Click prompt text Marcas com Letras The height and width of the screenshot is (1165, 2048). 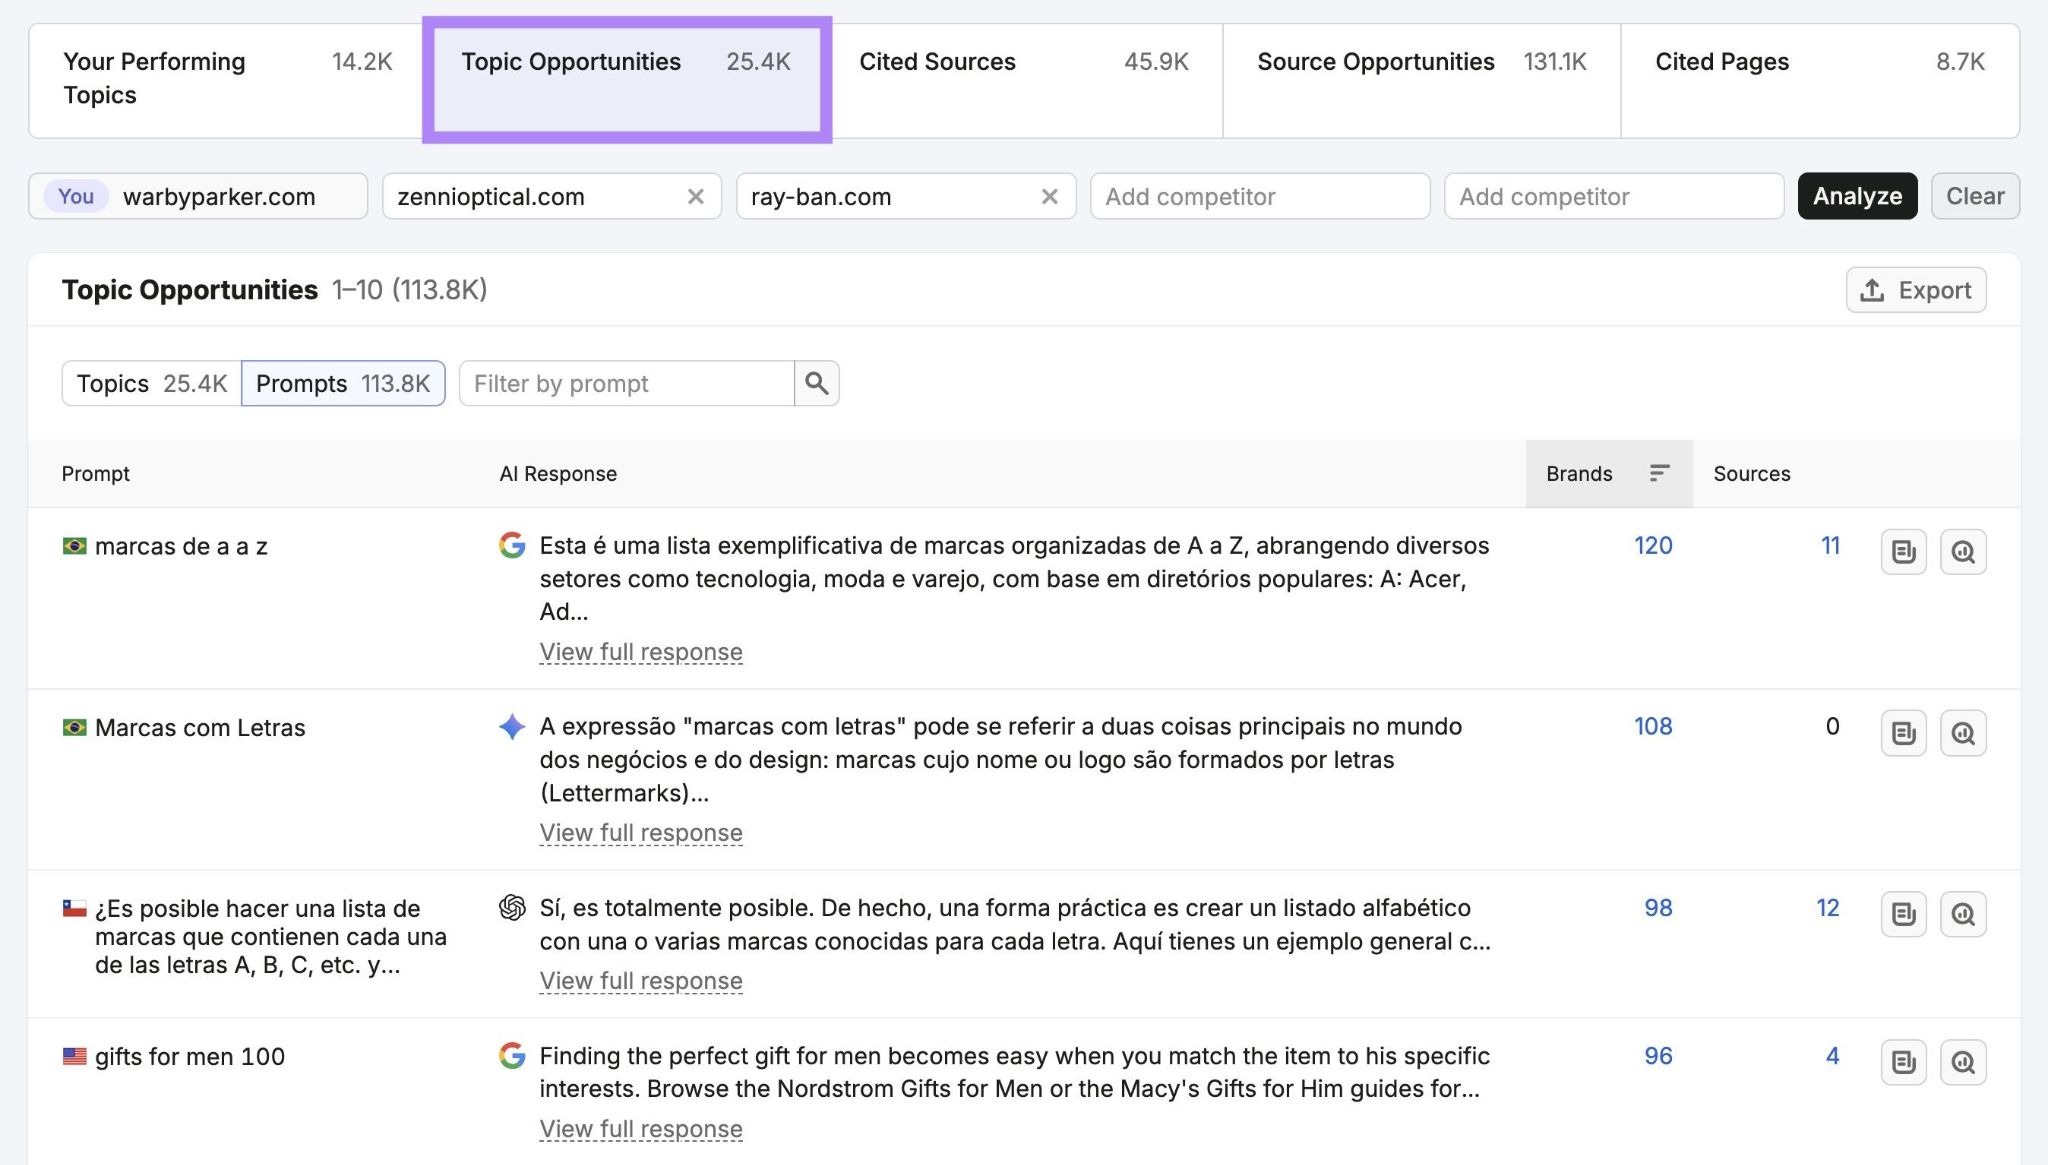coord(200,727)
